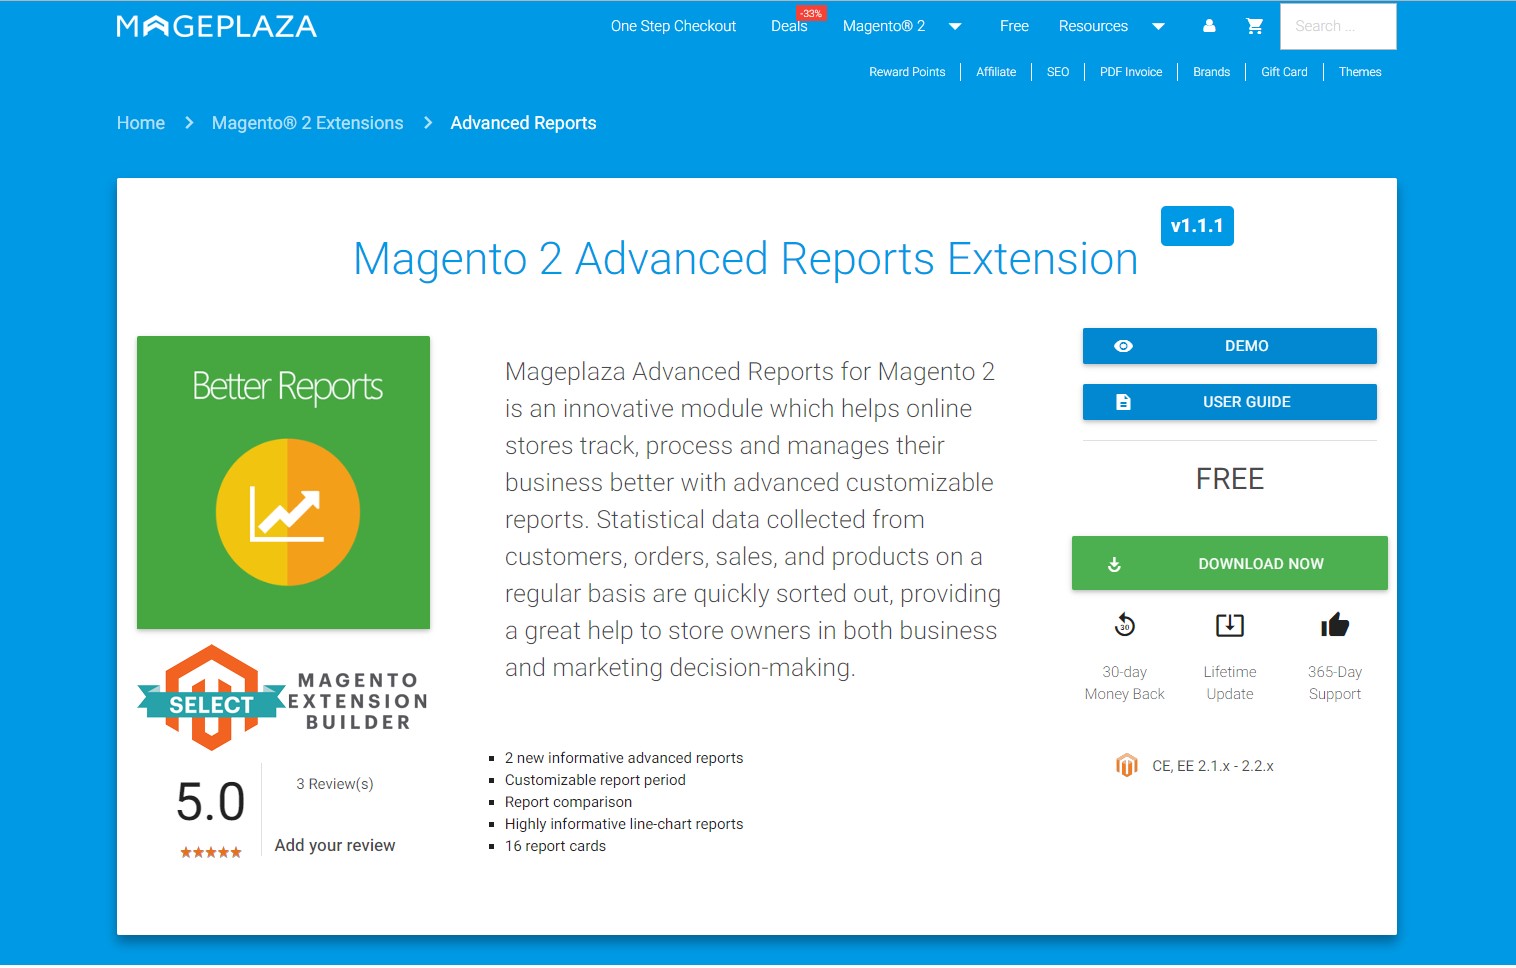Click the Mageplaza logo
Screen dimensions: 1516x968
(x=216, y=27)
